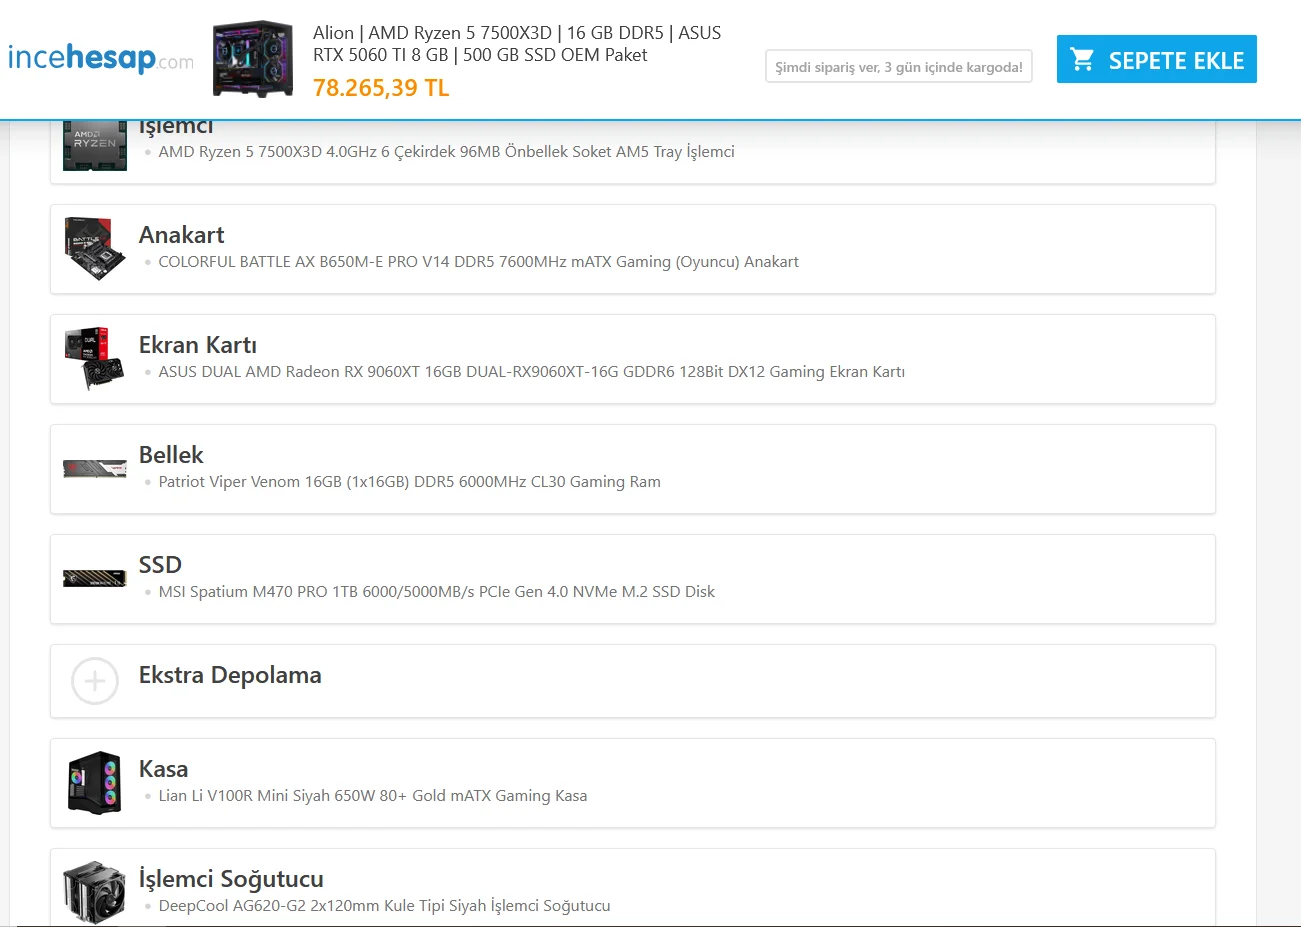Add the PC to cart with SEPETE EKLE
The height and width of the screenshot is (927, 1301).
[1156, 60]
